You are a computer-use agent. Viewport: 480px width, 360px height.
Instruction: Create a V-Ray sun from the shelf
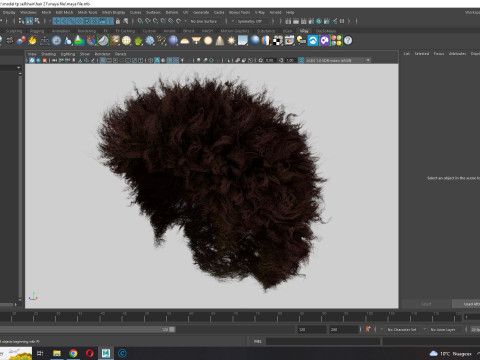pyautogui.click(x=231, y=41)
